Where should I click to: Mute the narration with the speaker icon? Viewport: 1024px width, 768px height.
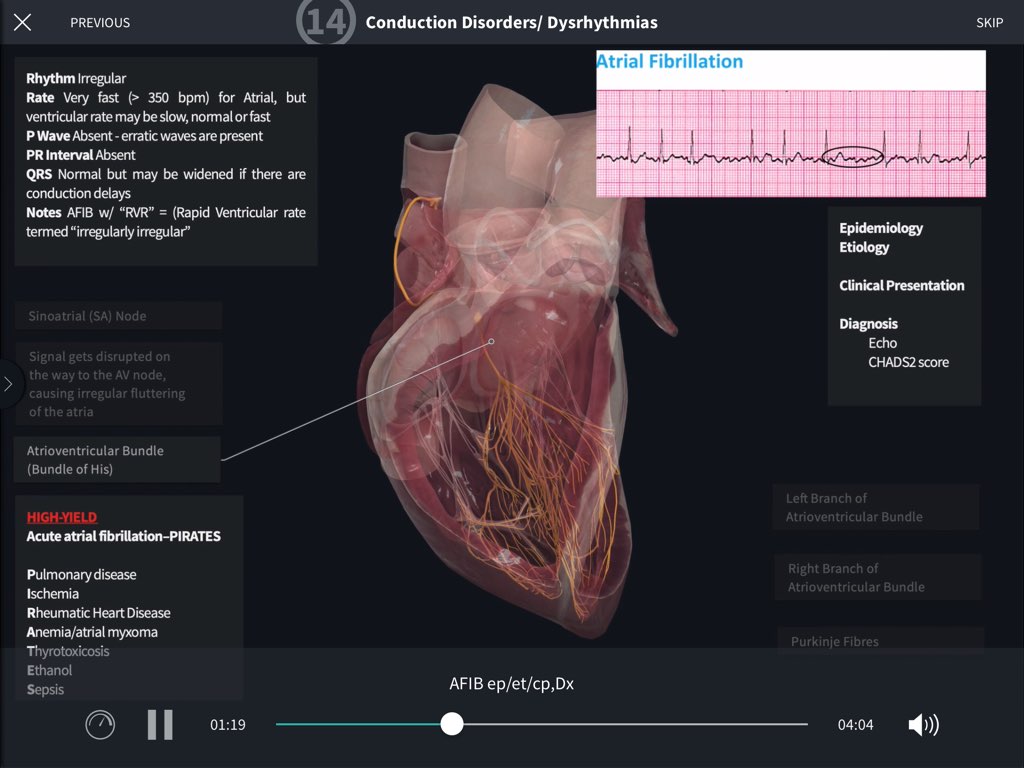click(x=922, y=725)
